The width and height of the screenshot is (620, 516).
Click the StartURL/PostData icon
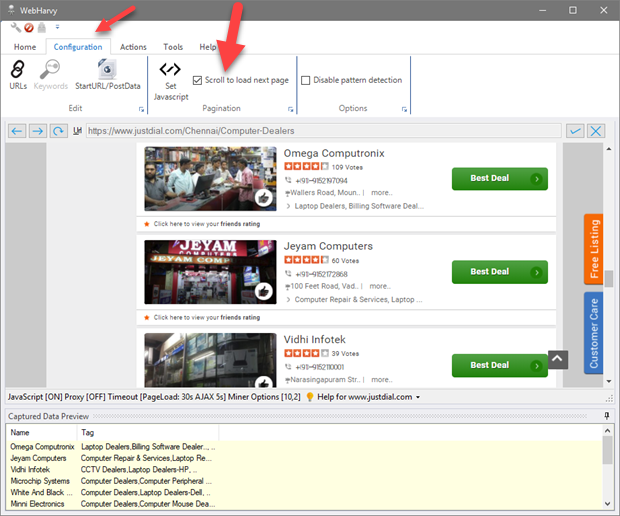coord(108,74)
